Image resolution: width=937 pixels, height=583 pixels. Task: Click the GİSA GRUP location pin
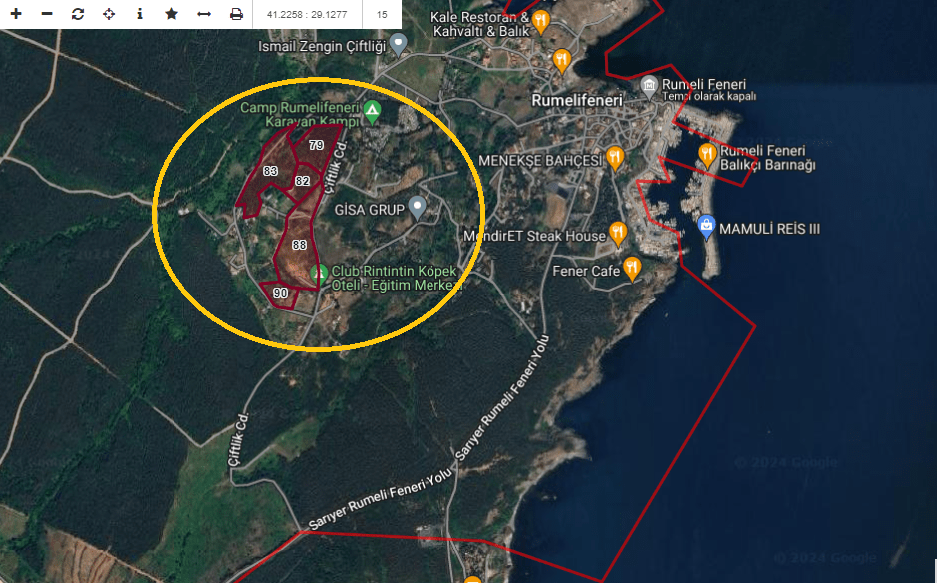point(418,207)
